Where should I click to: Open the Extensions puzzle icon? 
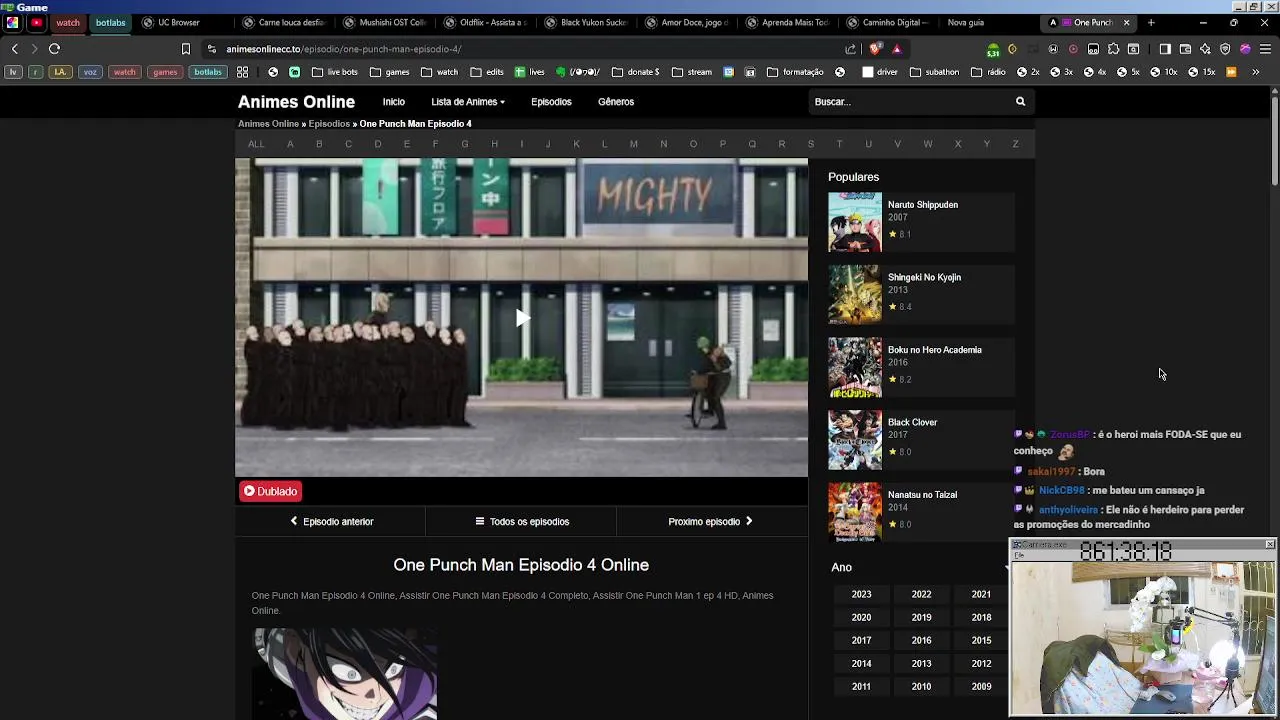coord(1113,49)
